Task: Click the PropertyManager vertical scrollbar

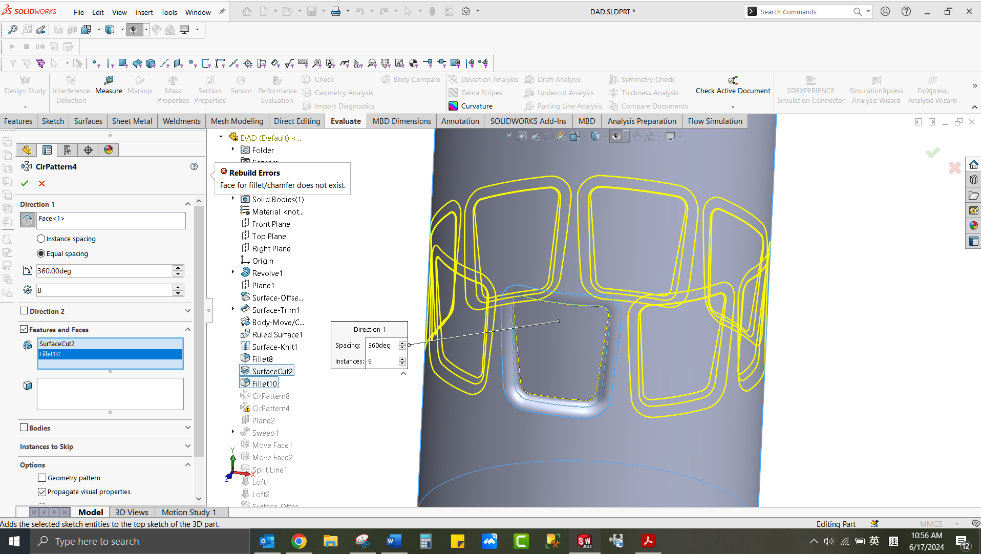Action: coord(199,332)
